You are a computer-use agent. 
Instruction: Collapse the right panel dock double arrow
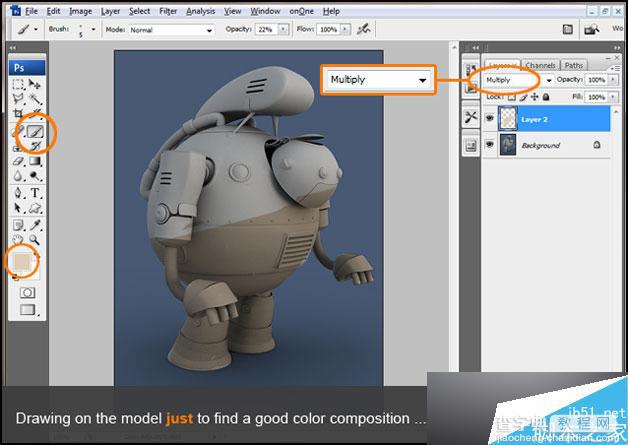[x=616, y=48]
